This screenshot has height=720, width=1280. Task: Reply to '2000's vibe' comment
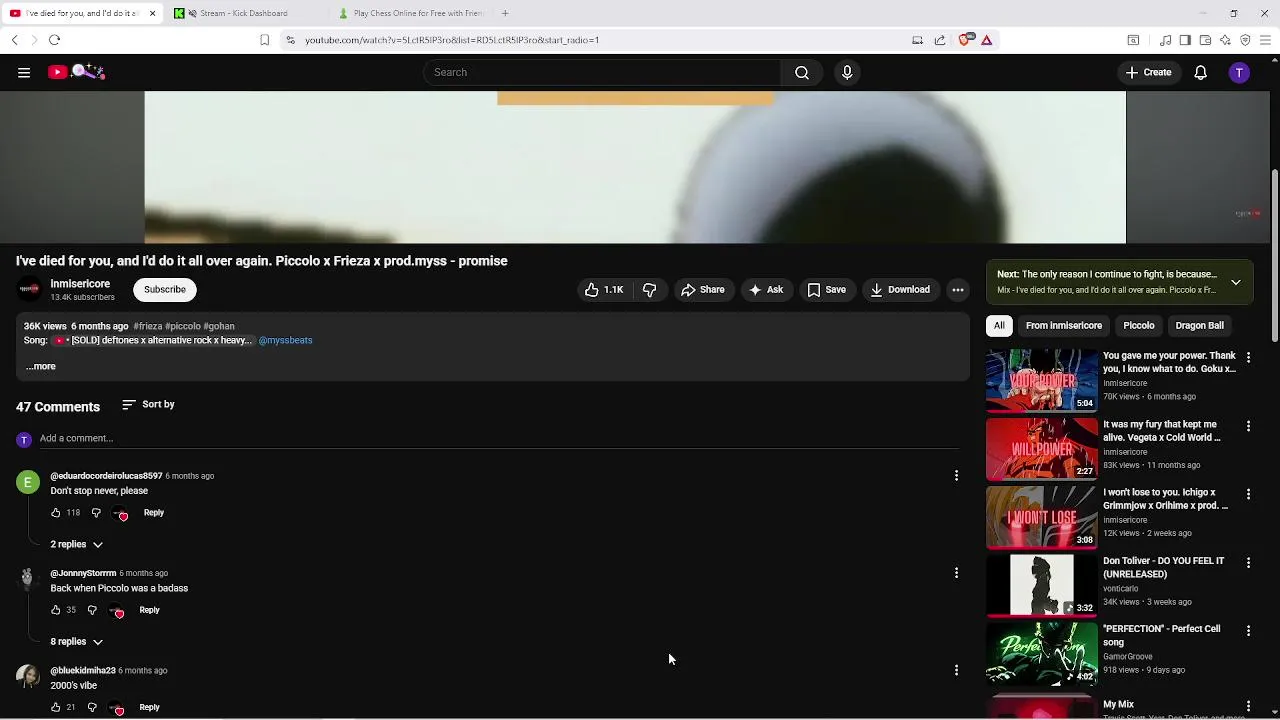[x=149, y=707]
